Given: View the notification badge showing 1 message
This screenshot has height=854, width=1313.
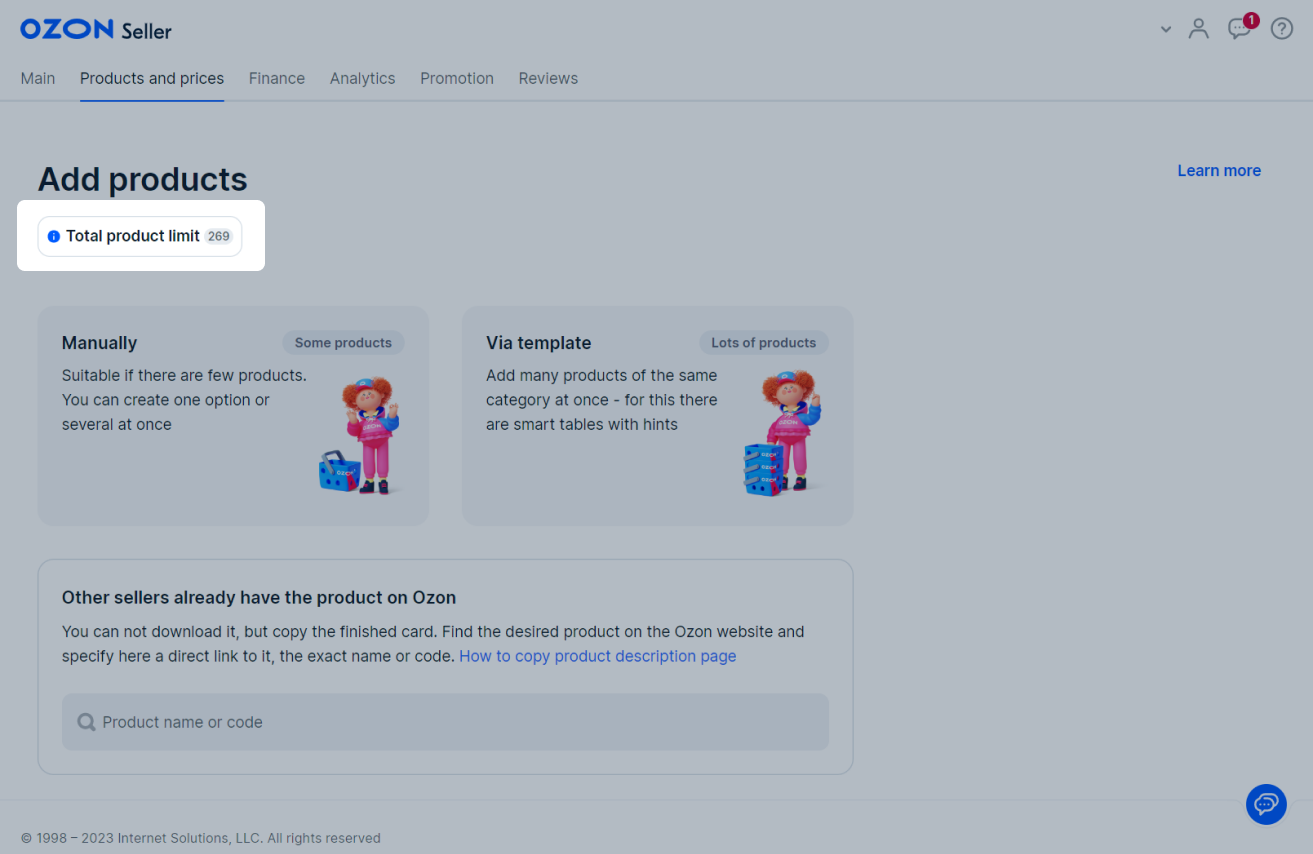Looking at the screenshot, I should click(1250, 18).
